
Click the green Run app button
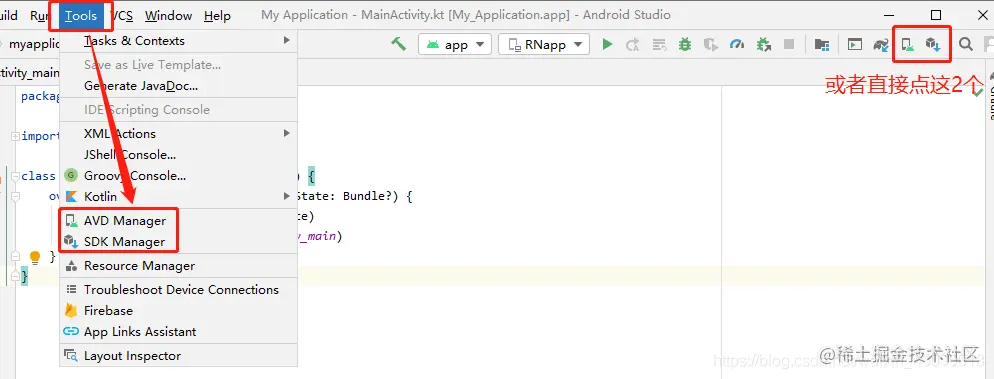(607, 44)
